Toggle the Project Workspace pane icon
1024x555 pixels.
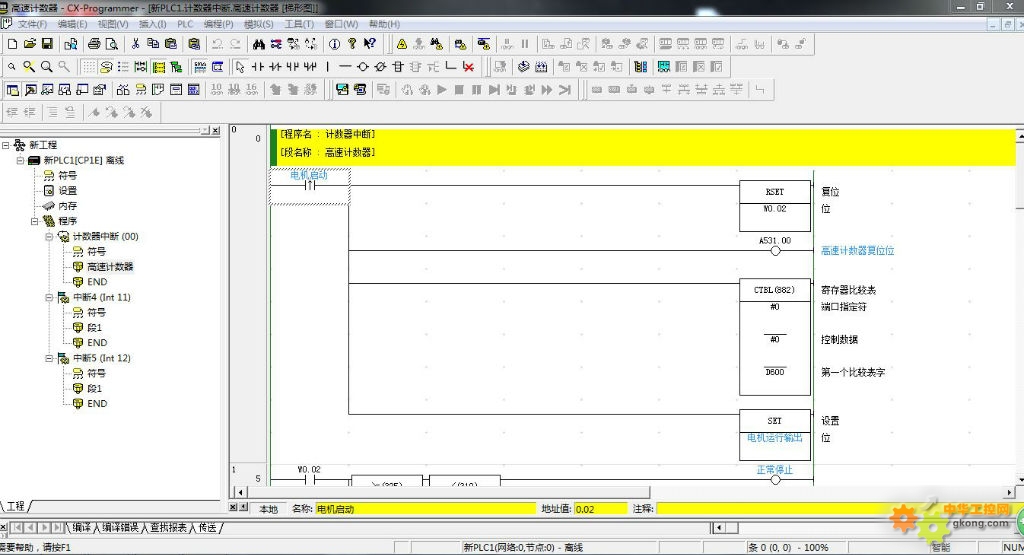pyautogui.click(x=12, y=89)
